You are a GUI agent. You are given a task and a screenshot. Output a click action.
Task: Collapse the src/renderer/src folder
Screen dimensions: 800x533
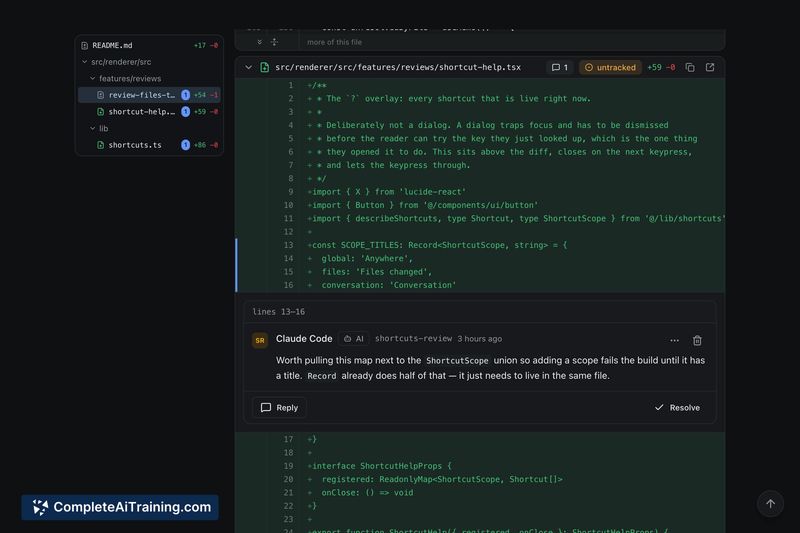85,62
